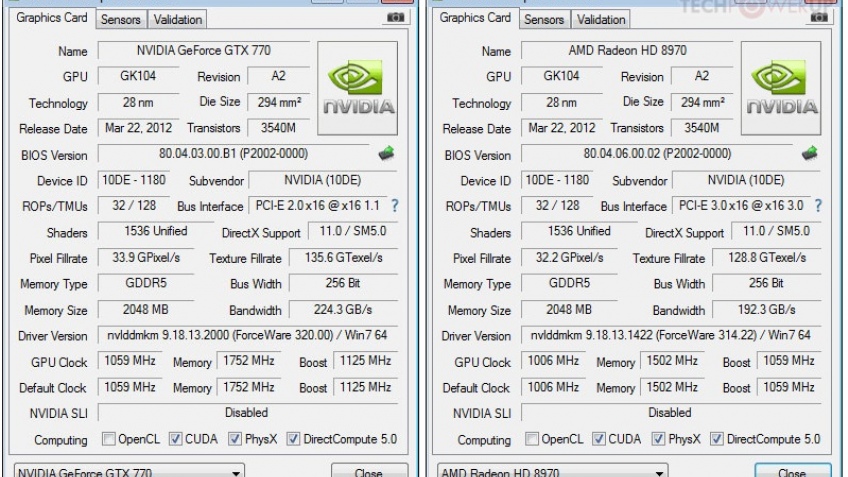Select Graphics Card tab in GTX 770 window

[x=52, y=18]
